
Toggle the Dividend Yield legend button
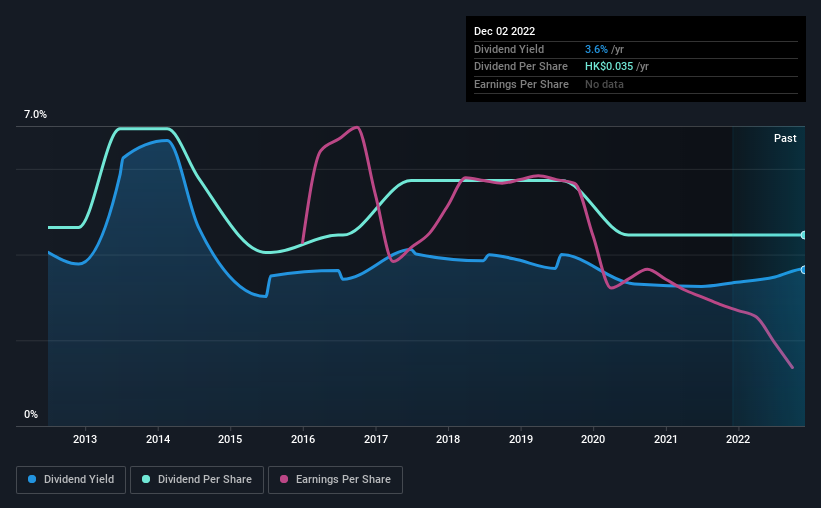[71, 480]
